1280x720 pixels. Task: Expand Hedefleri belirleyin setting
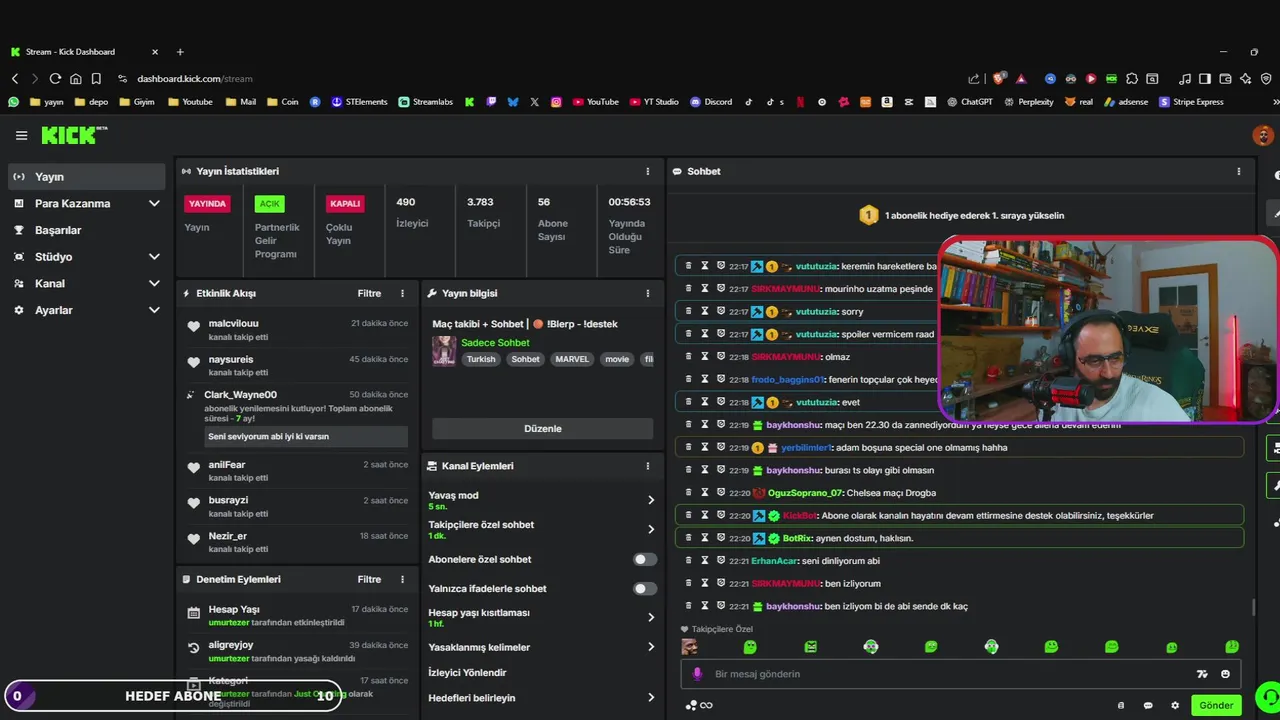pos(651,697)
